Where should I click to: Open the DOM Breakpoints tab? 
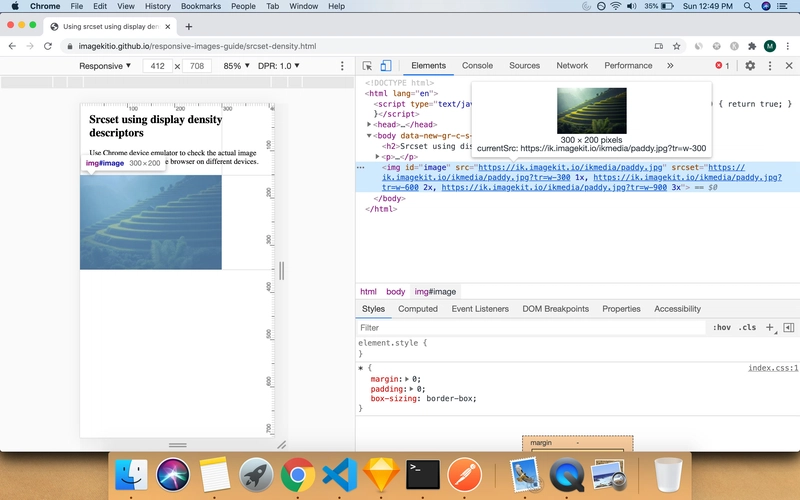556,309
